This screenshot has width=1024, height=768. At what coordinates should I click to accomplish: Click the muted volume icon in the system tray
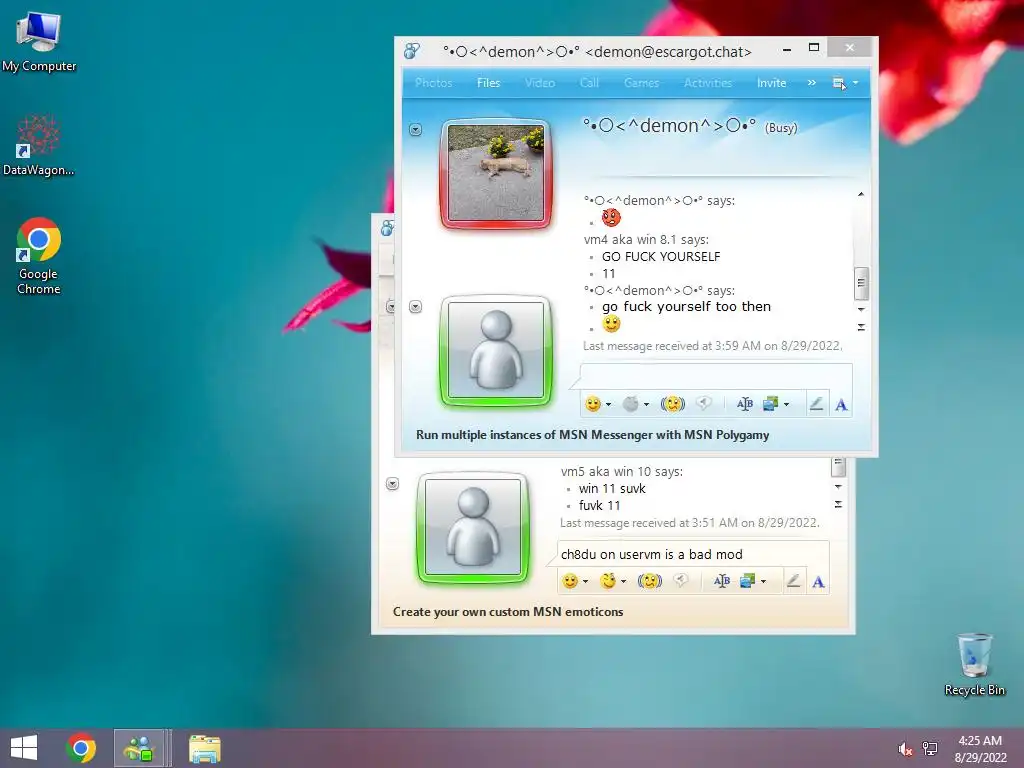(905, 749)
